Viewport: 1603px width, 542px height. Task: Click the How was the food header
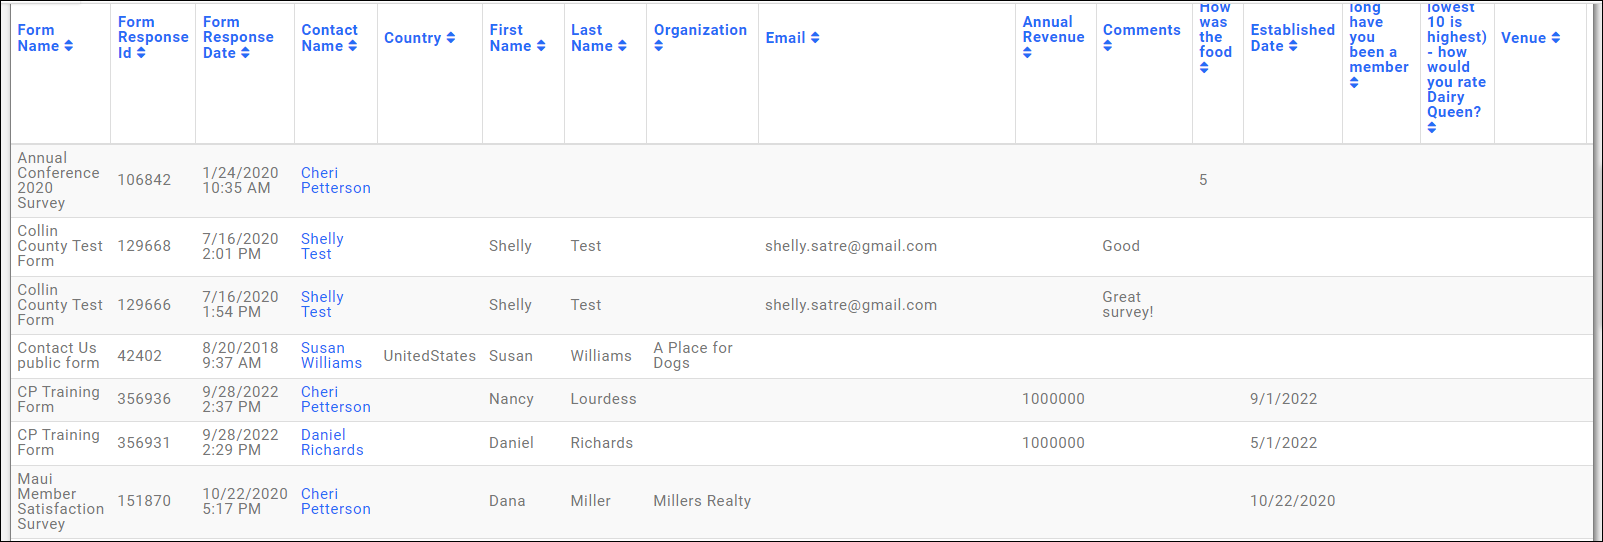click(1215, 30)
